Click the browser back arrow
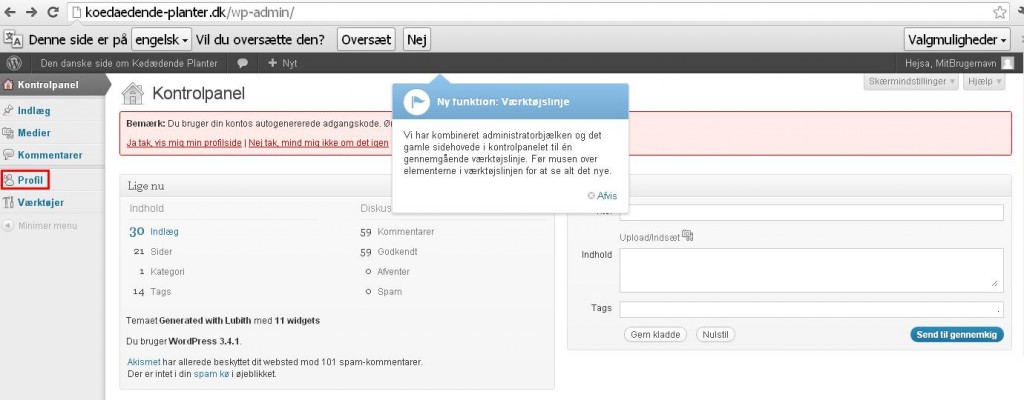 click(12, 13)
